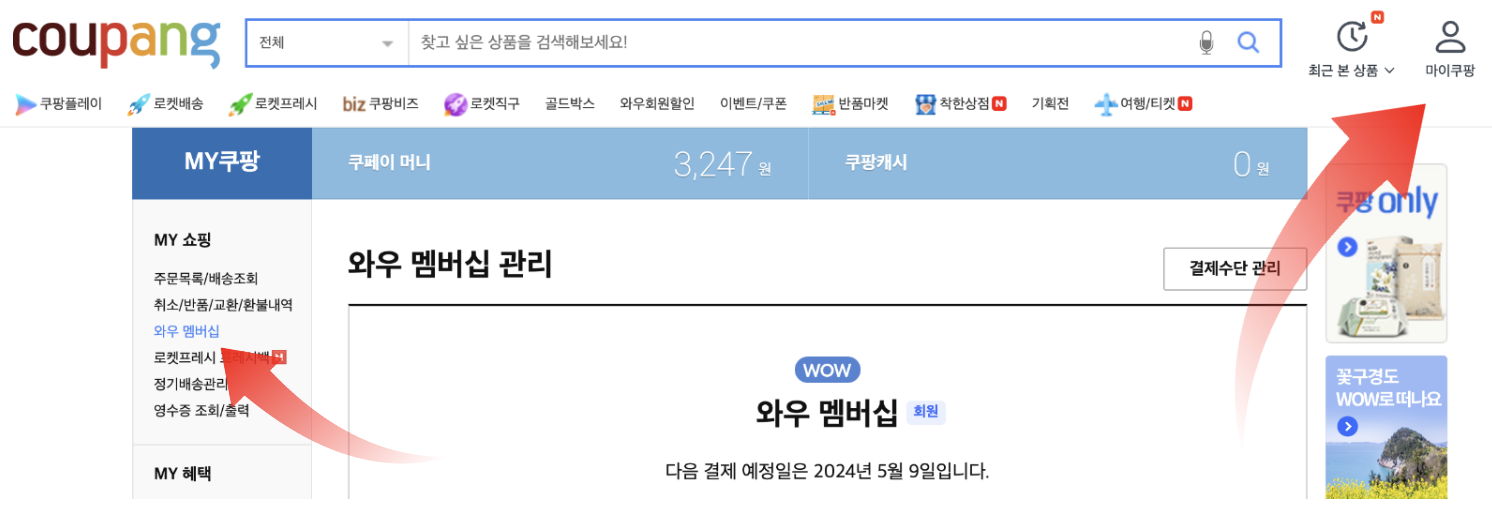Open 영수증 조회/출력 in sidebar

pos(201,409)
